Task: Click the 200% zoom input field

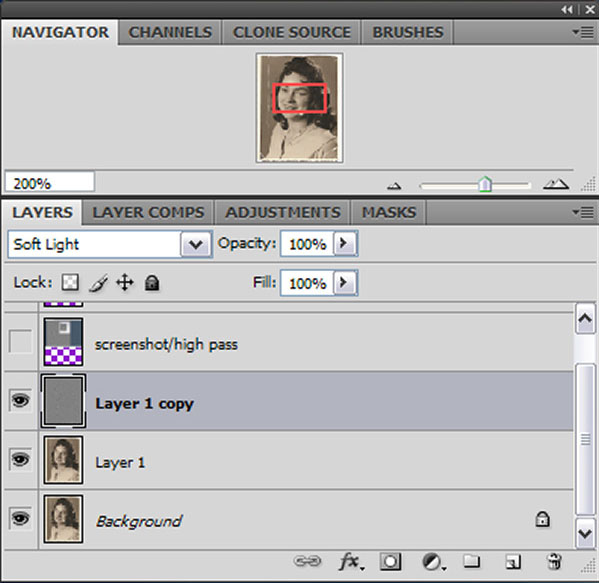Action: point(50,182)
